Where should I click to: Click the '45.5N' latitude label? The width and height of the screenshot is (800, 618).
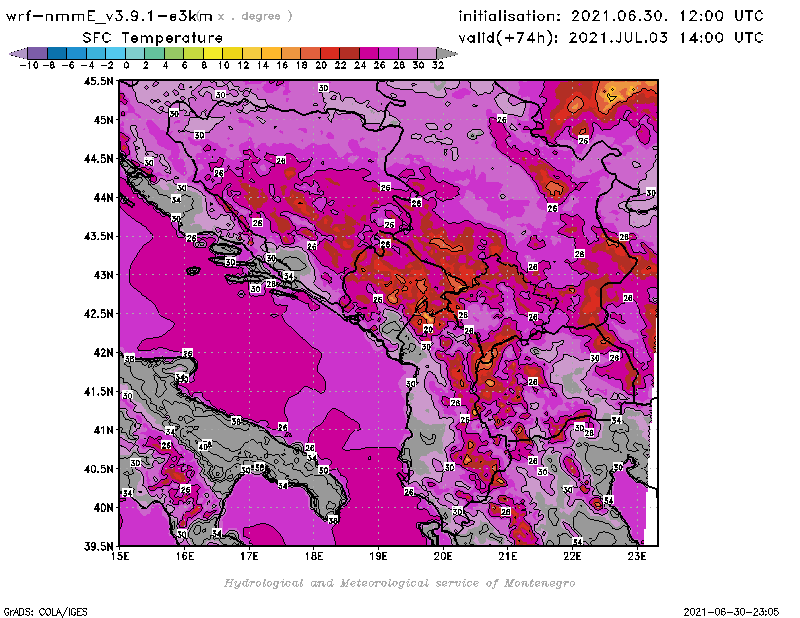coord(99,81)
